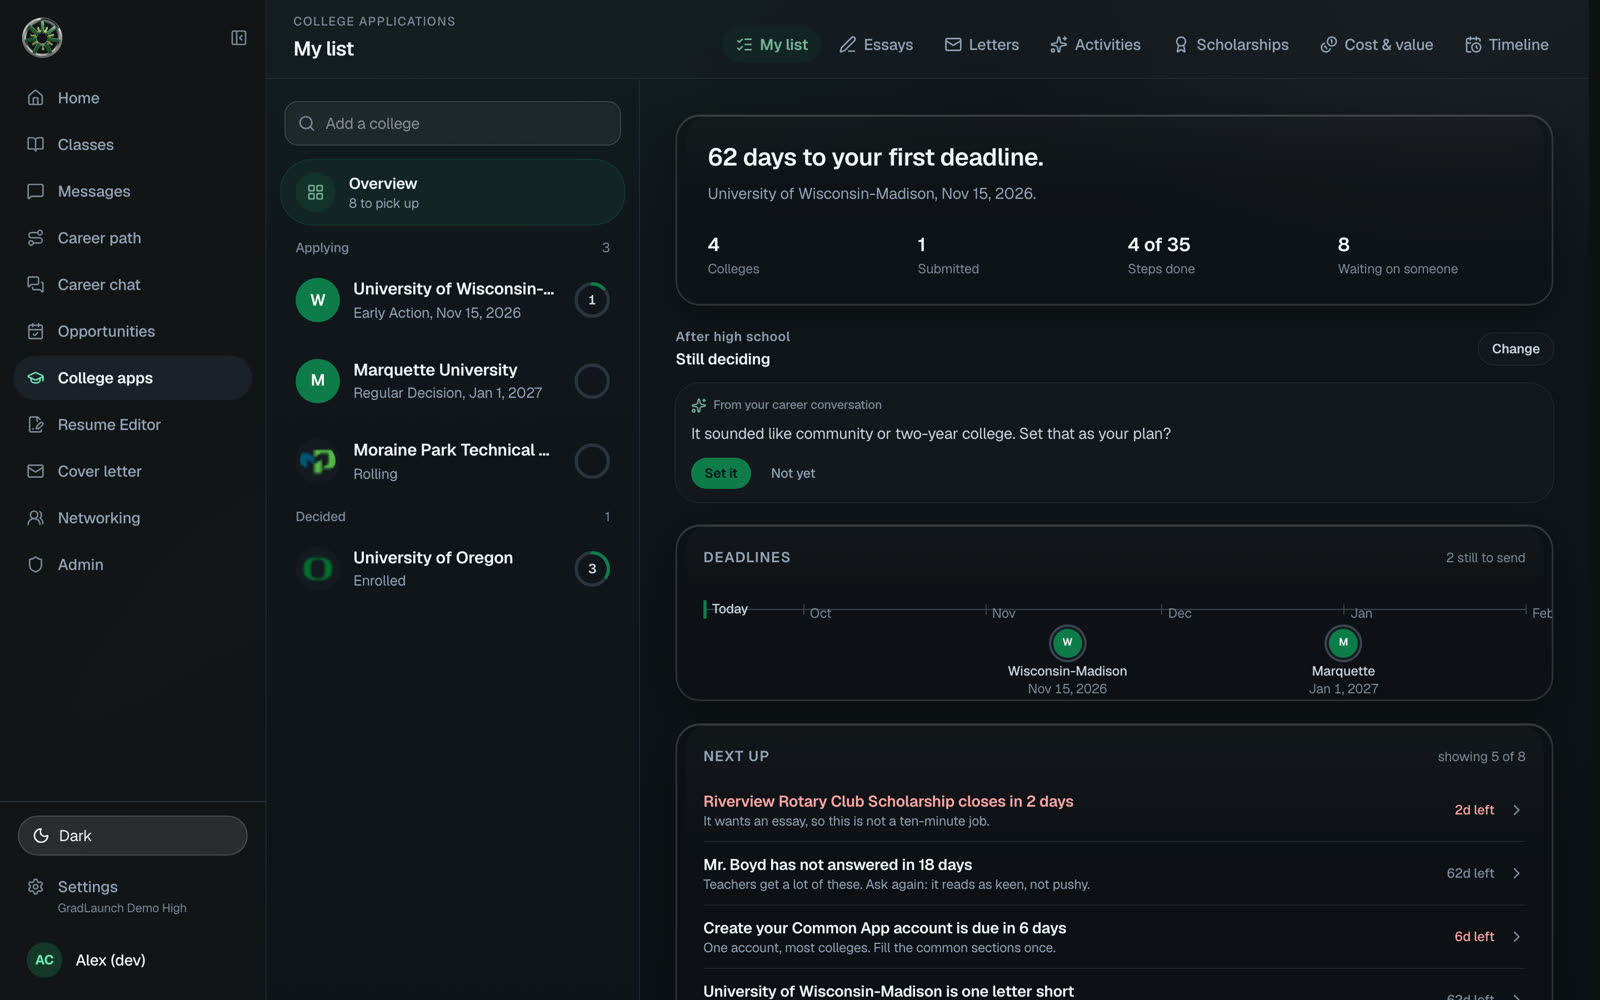
Task: Select the Moraine Park Technical row
Action: (453, 461)
